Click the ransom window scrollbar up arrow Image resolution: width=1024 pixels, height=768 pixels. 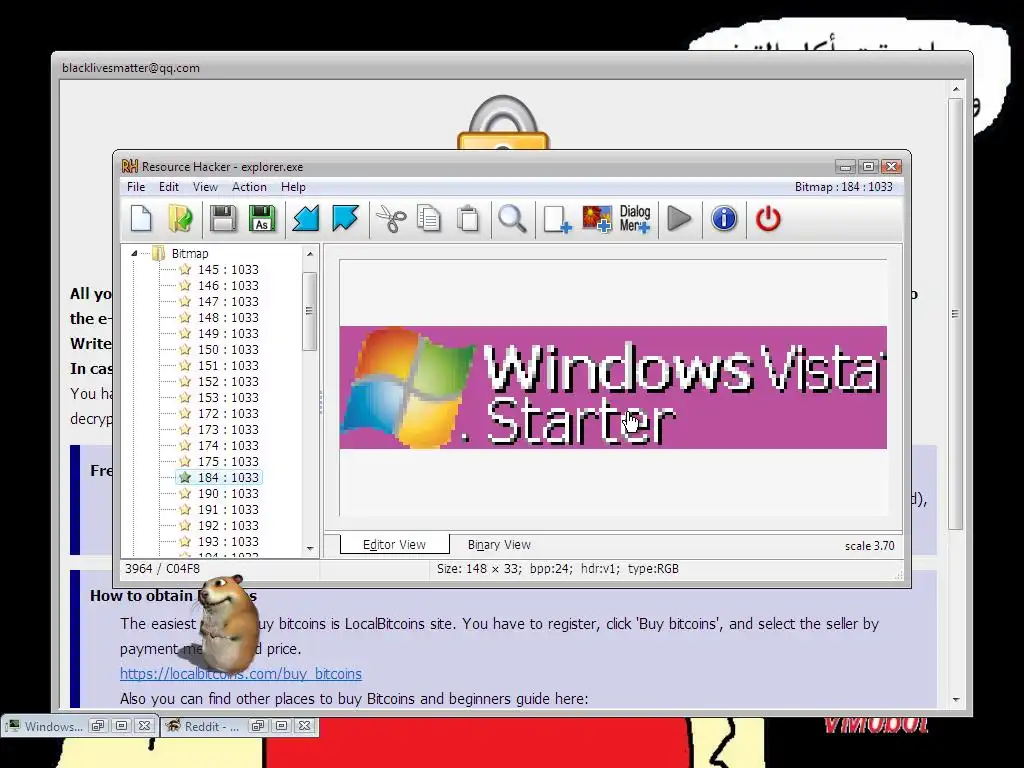tap(955, 89)
